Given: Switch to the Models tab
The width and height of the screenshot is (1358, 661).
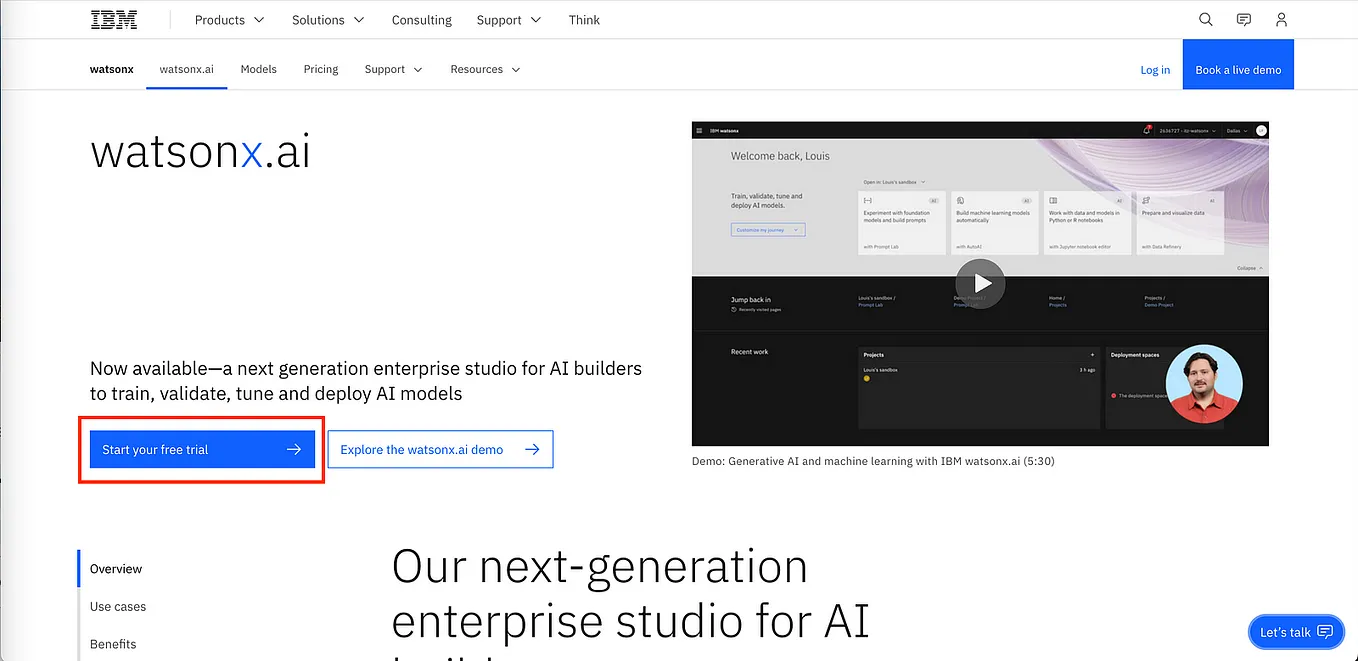Looking at the screenshot, I should click(x=258, y=69).
